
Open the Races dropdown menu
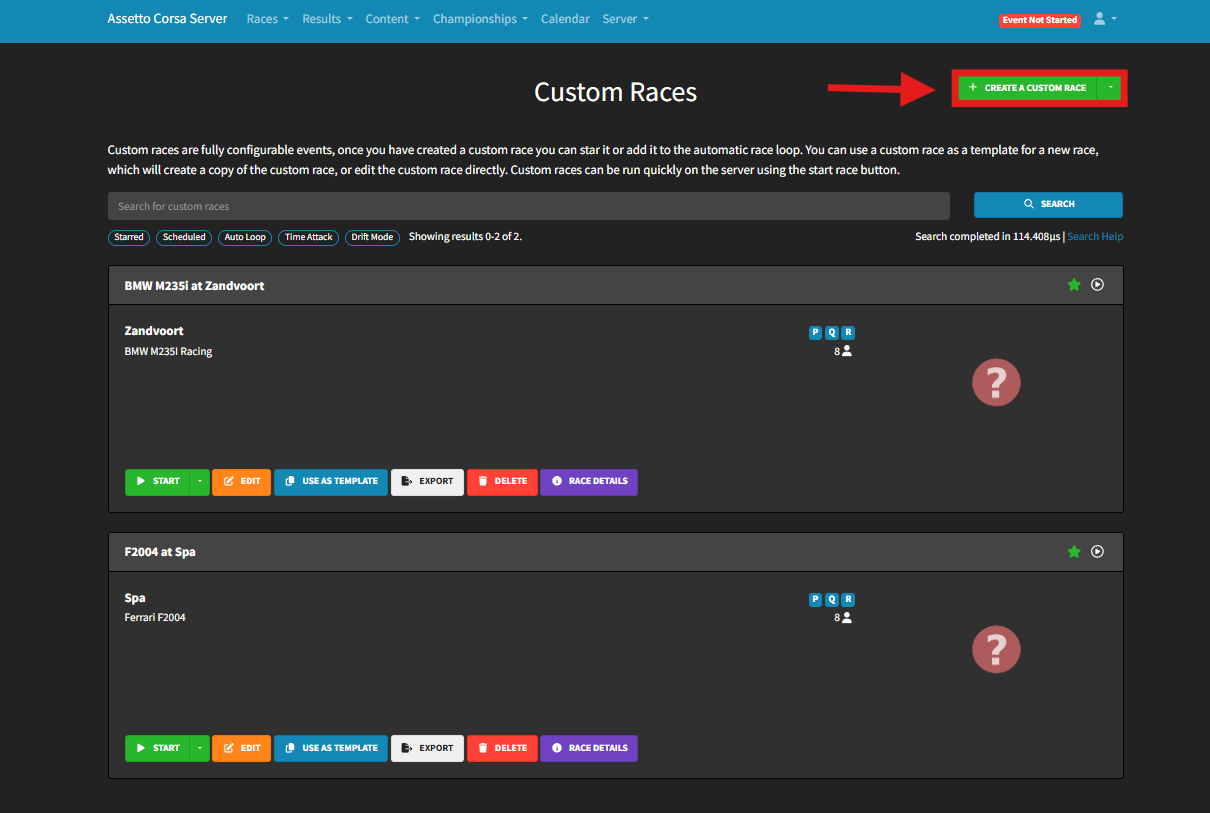[x=268, y=19]
